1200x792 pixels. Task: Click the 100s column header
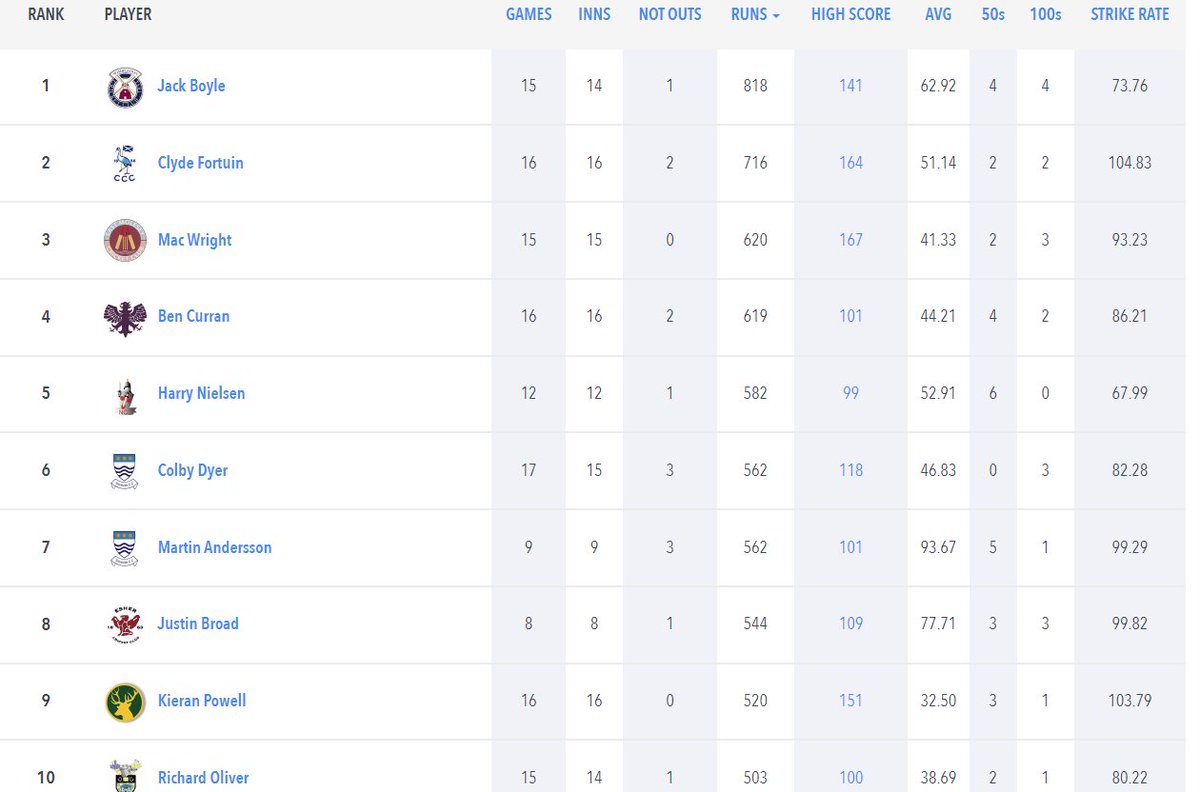click(1045, 14)
